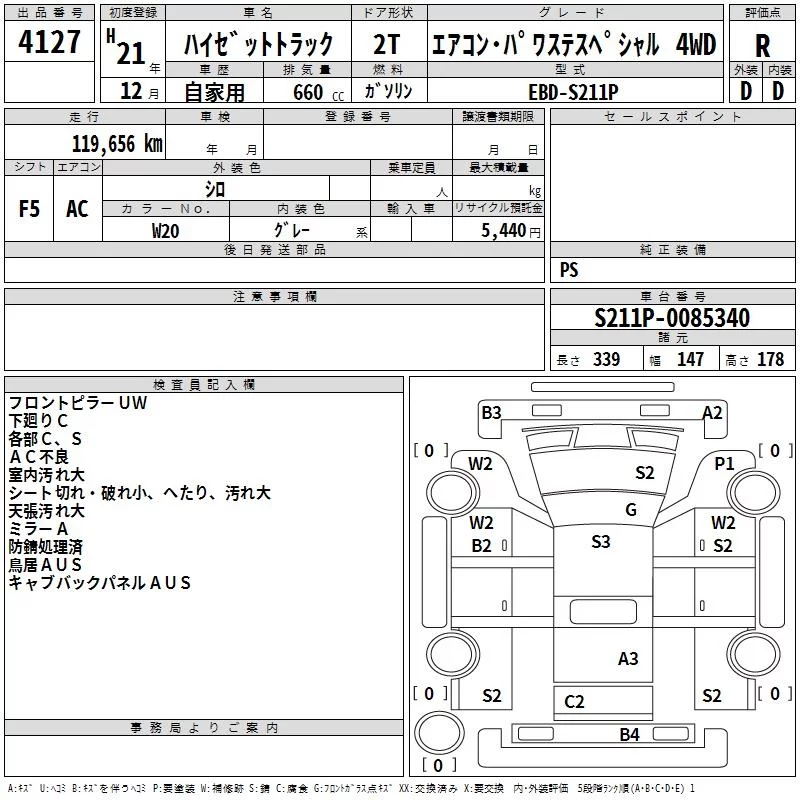Viewport: 800px width, 800px height.
Task: Click door mark B2 on the diagram
Action: tap(481, 546)
